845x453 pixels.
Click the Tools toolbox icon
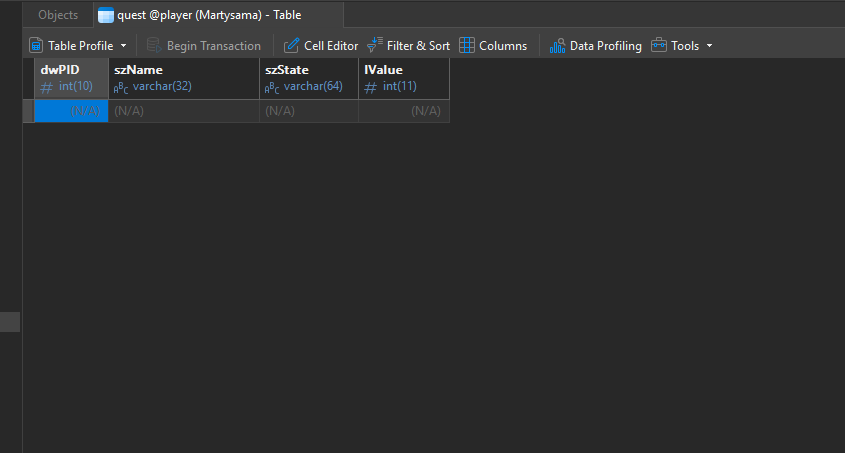[660, 46]
